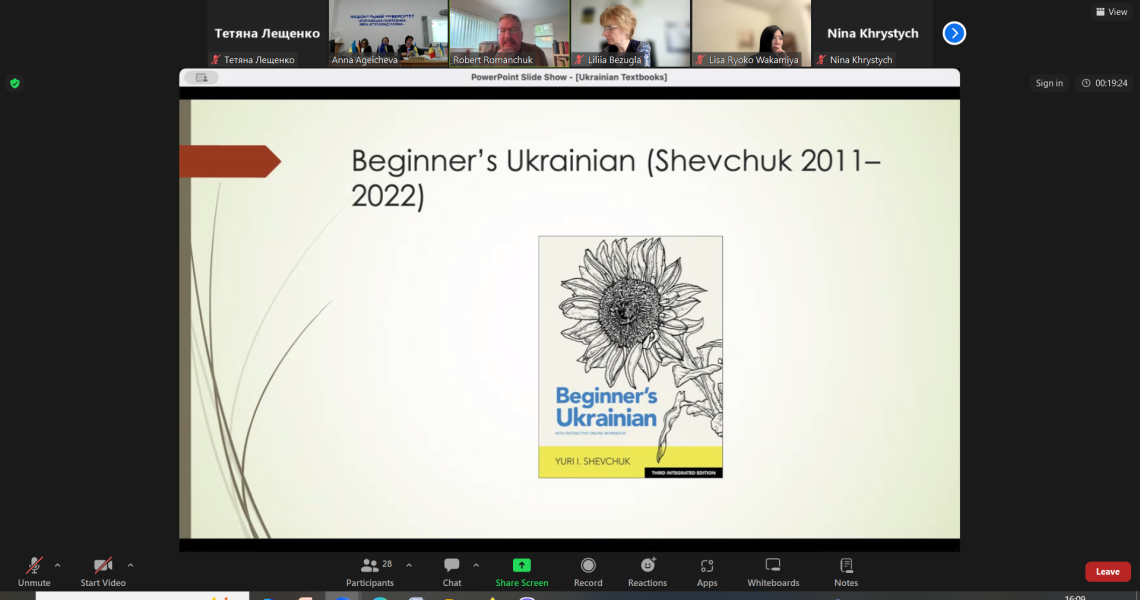Open the Notes panel

pos(846,572)
